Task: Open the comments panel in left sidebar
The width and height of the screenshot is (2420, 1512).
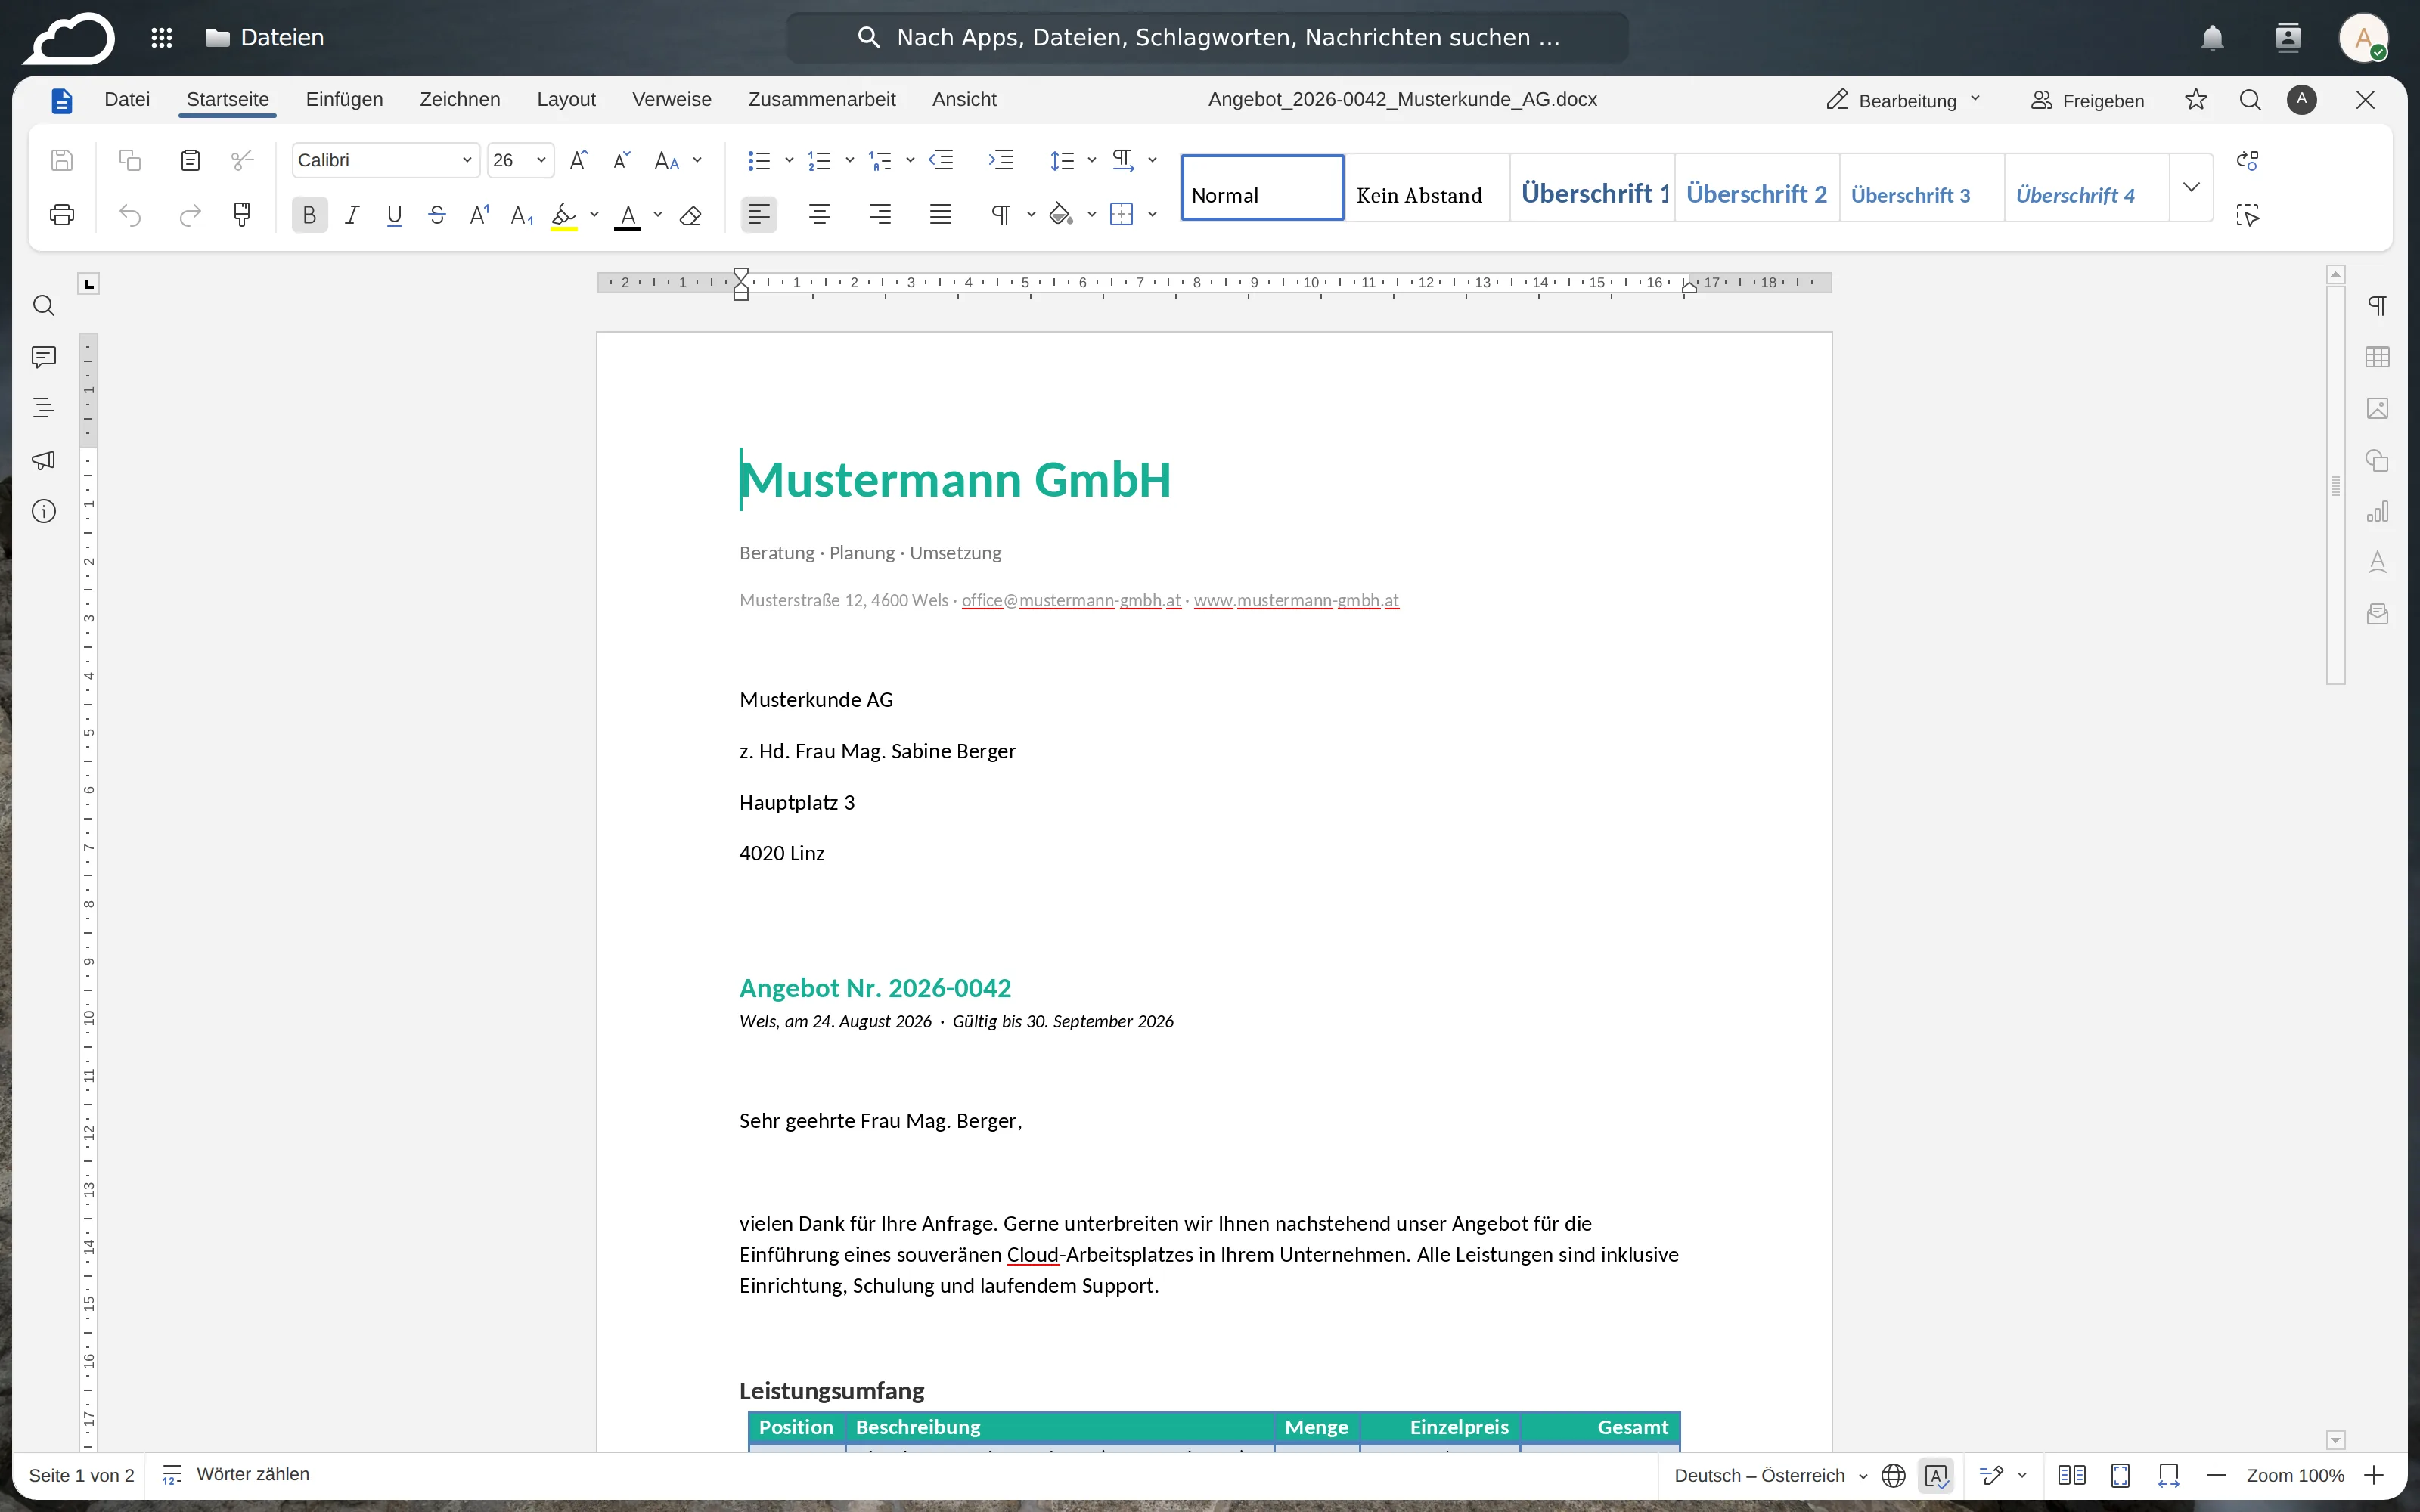Action: (44, 357)
